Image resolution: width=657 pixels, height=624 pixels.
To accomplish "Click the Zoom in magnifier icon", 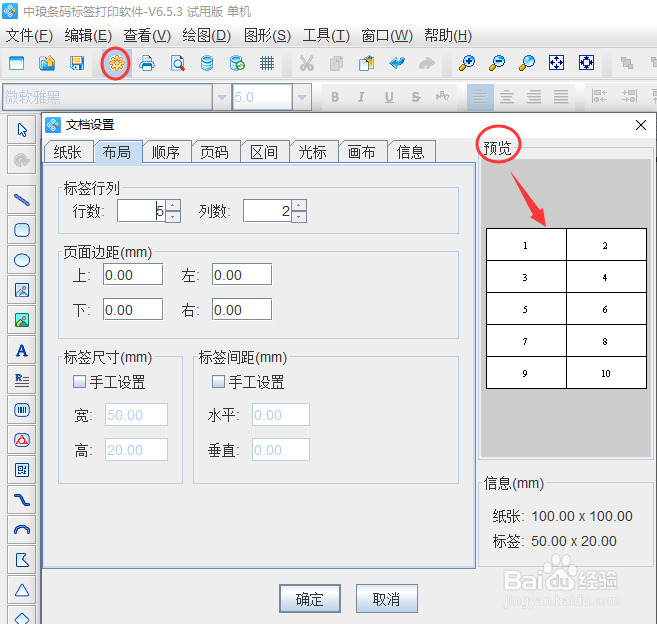I will point(467,63).
